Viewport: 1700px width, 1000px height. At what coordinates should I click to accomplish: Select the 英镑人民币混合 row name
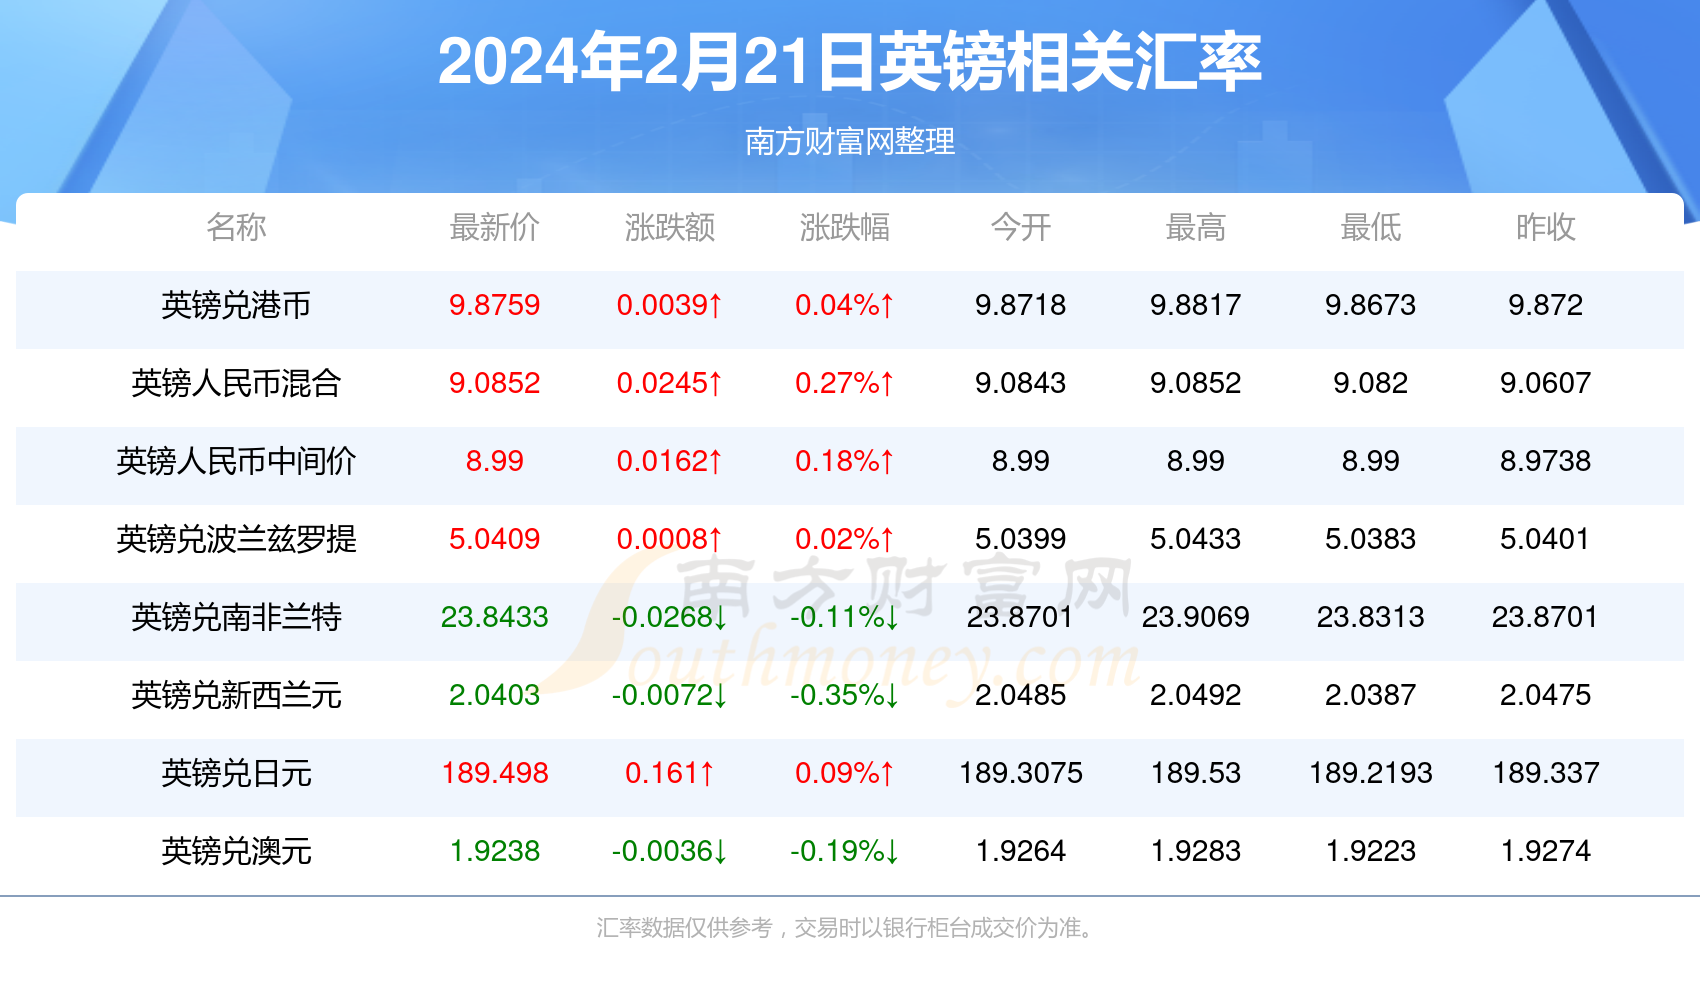(236, 383)
